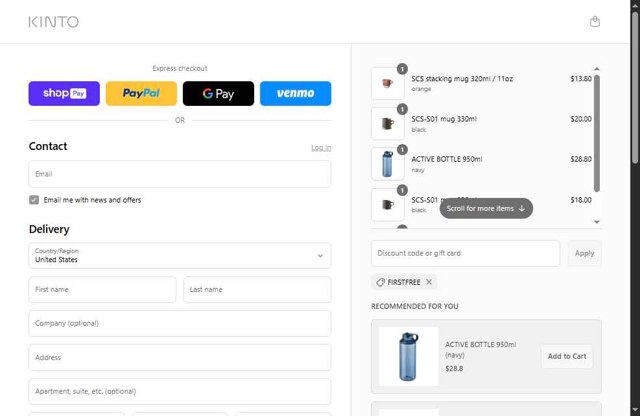Click the $13.80 price
640x416 pixels.
[581, 79]
